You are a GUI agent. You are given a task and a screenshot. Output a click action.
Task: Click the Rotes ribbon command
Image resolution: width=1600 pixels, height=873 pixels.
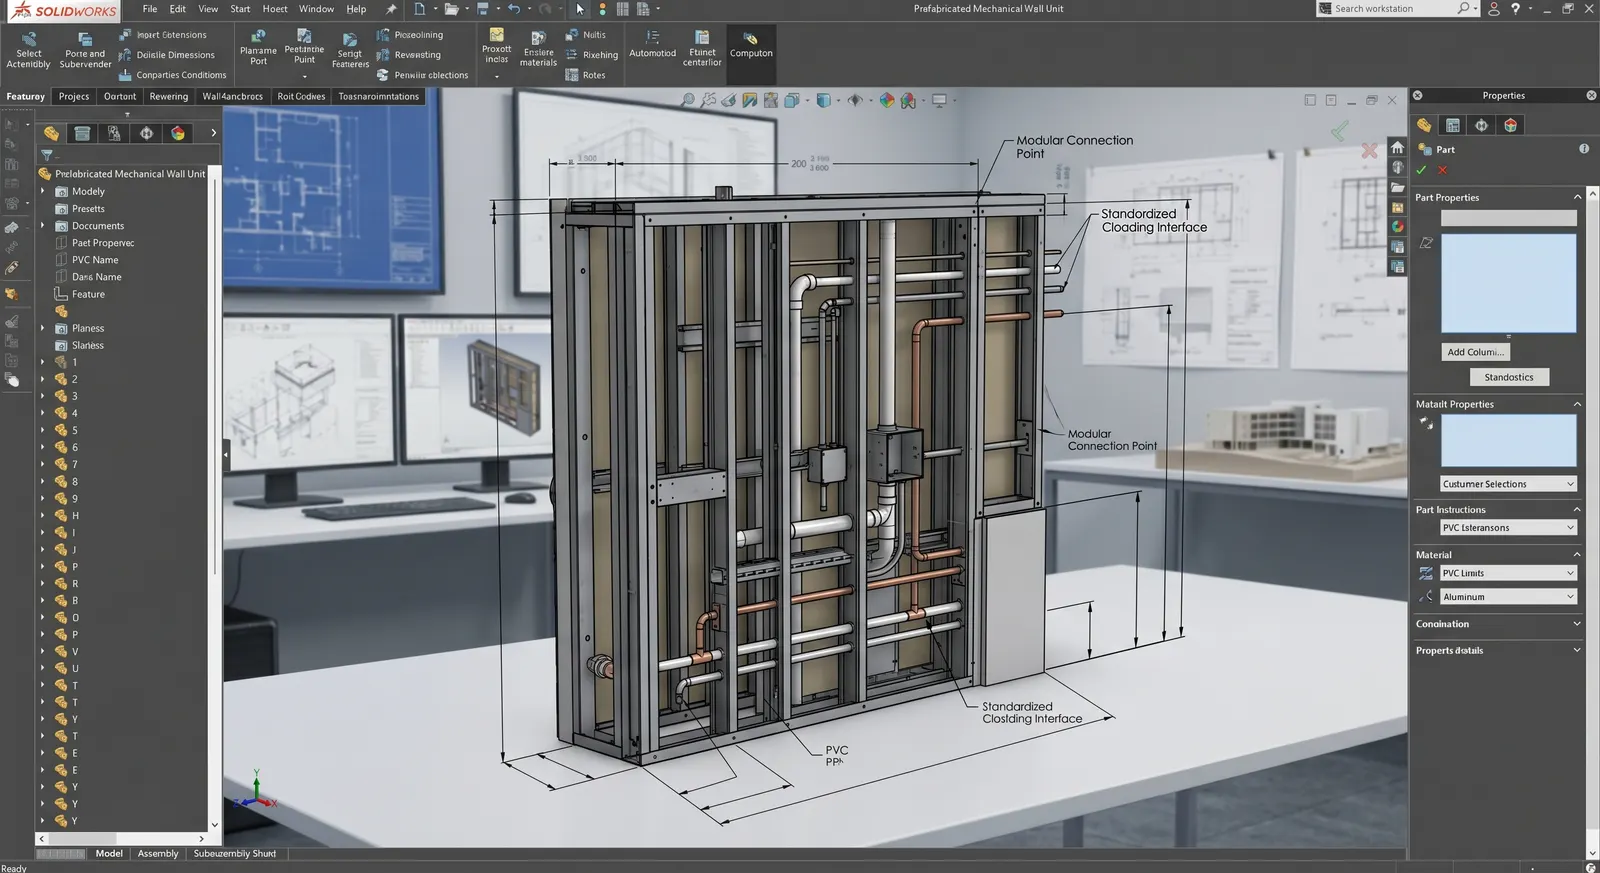tap(586, 75)
